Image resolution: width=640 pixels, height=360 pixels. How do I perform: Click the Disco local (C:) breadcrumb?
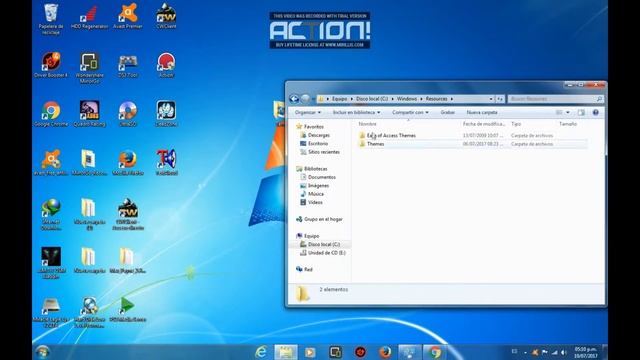coord(372,99)
